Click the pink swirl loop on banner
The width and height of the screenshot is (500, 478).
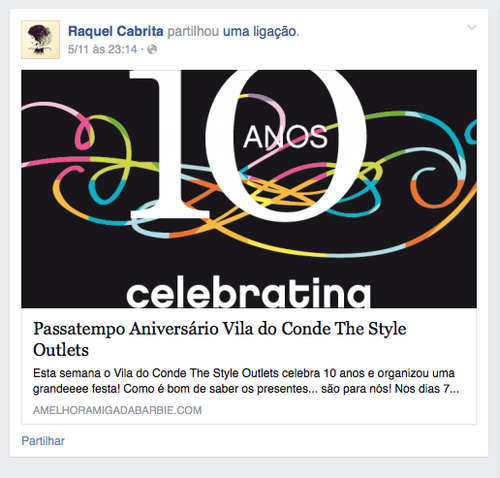pyautogui.click(x=84, y=133)
